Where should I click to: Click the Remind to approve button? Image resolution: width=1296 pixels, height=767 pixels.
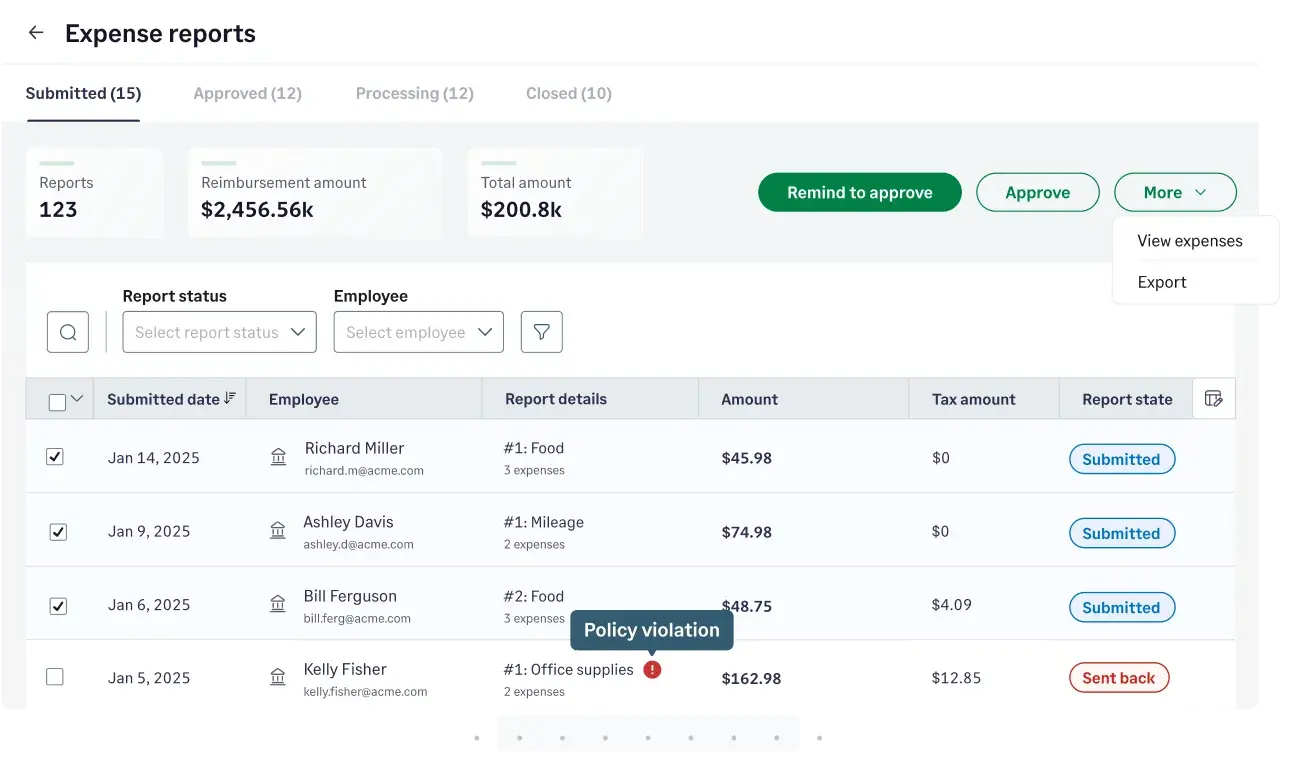[859, 192]
